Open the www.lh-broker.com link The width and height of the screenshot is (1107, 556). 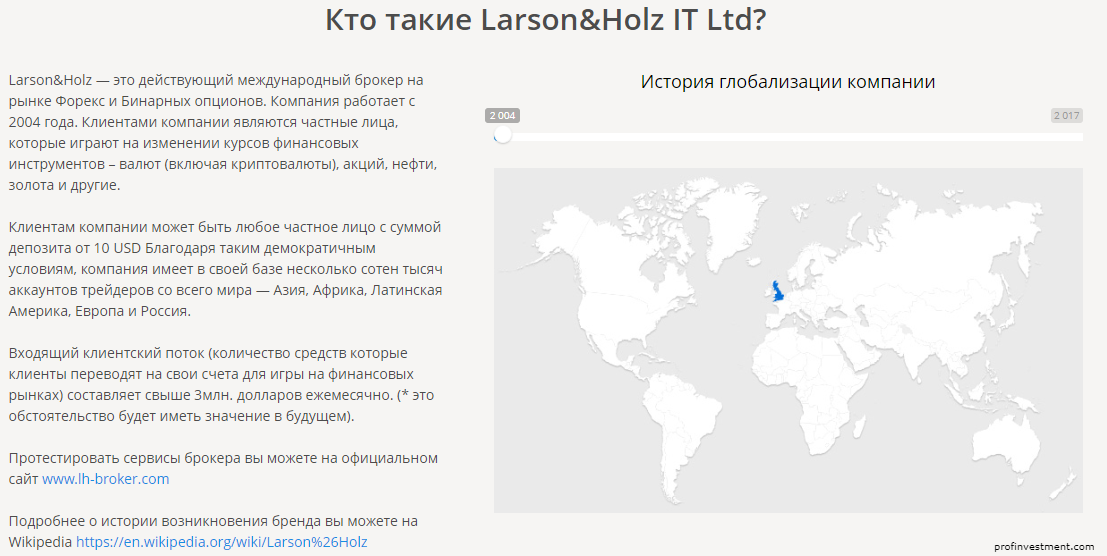pyautogui.click(x=106, y=479)
